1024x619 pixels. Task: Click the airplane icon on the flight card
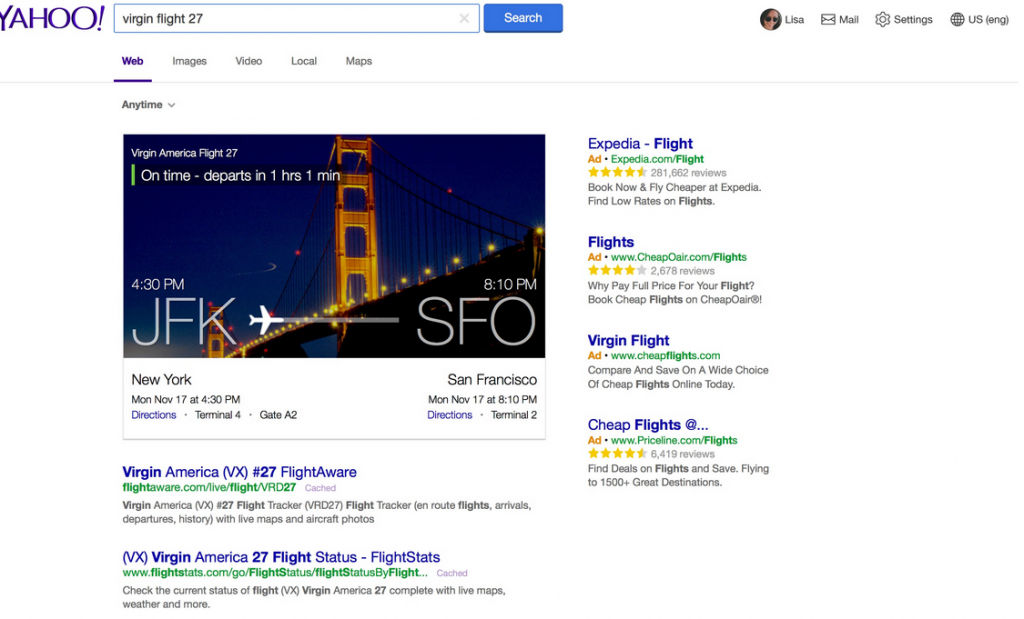click(265, 320)
